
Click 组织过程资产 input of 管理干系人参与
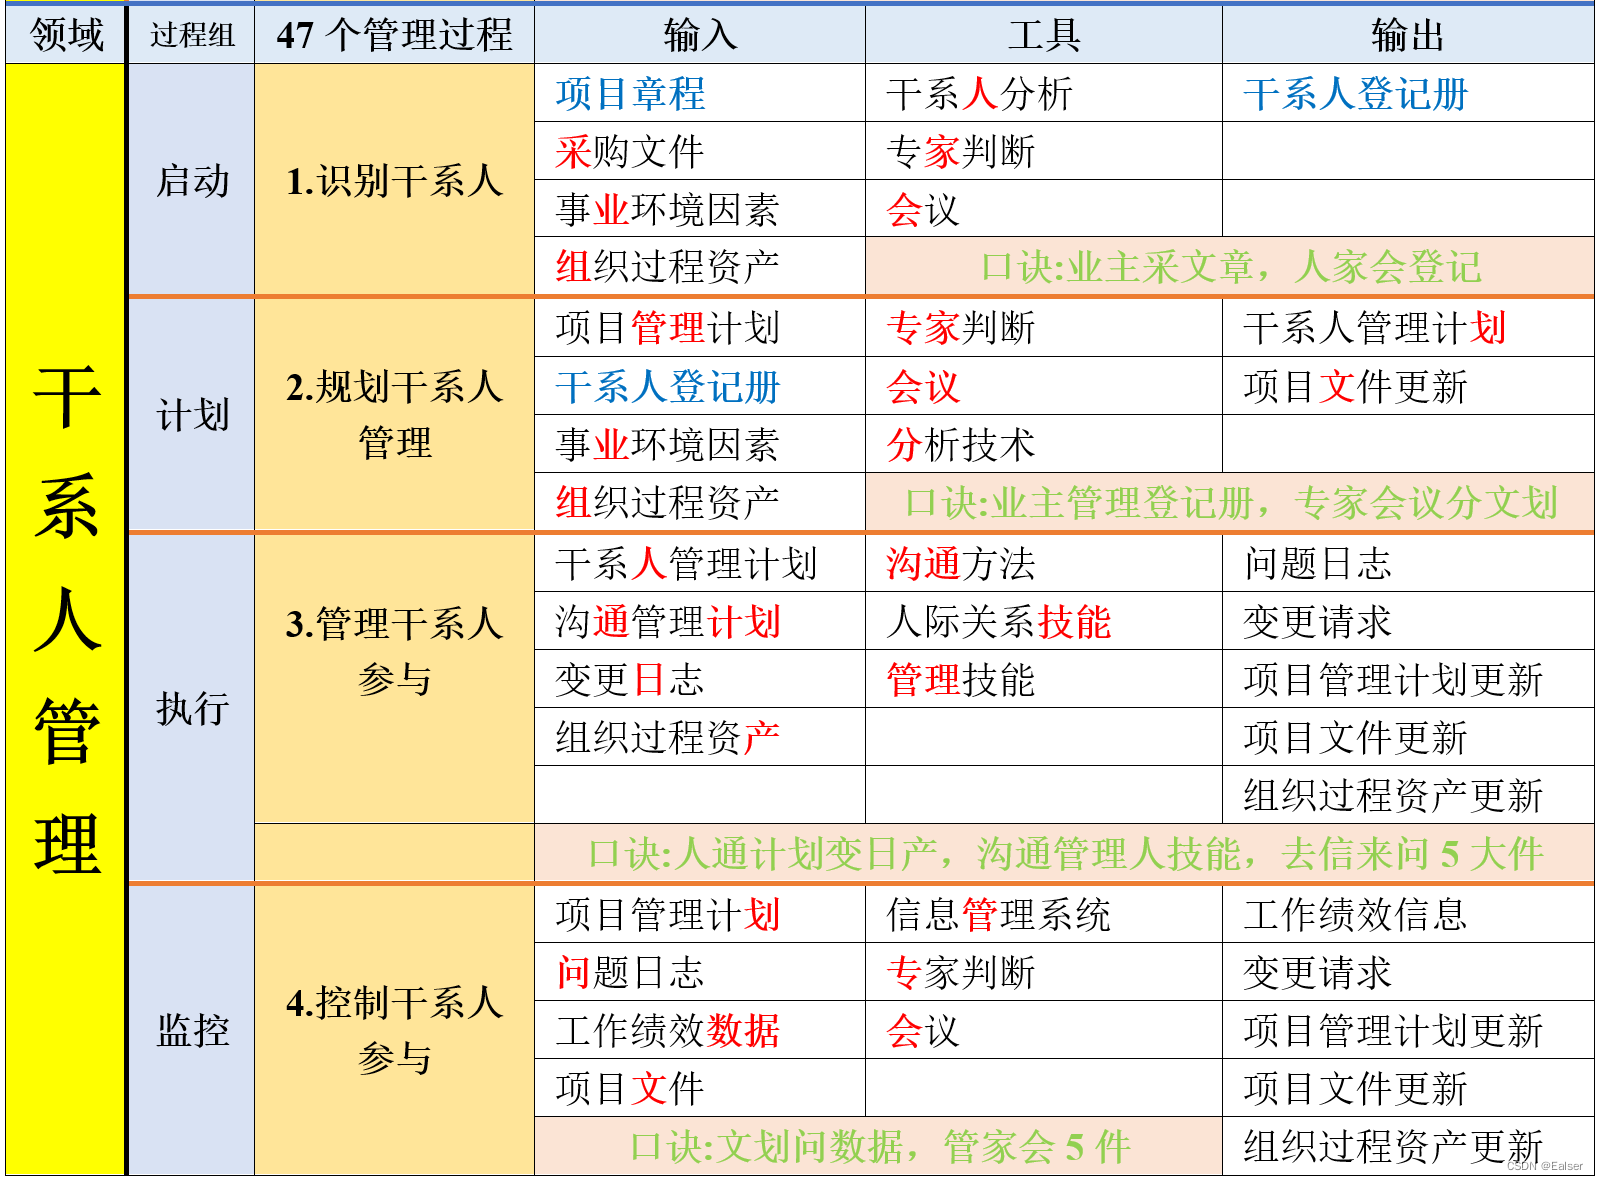click(x=700, y=737)
